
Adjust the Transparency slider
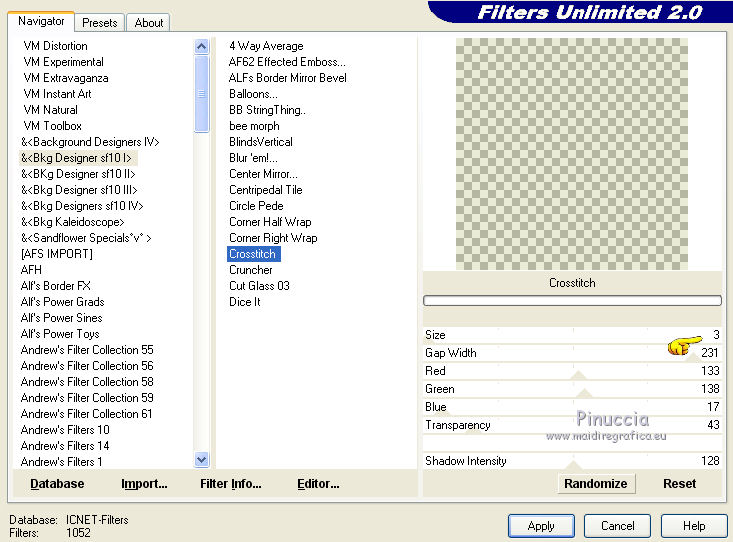click(572, 425)
